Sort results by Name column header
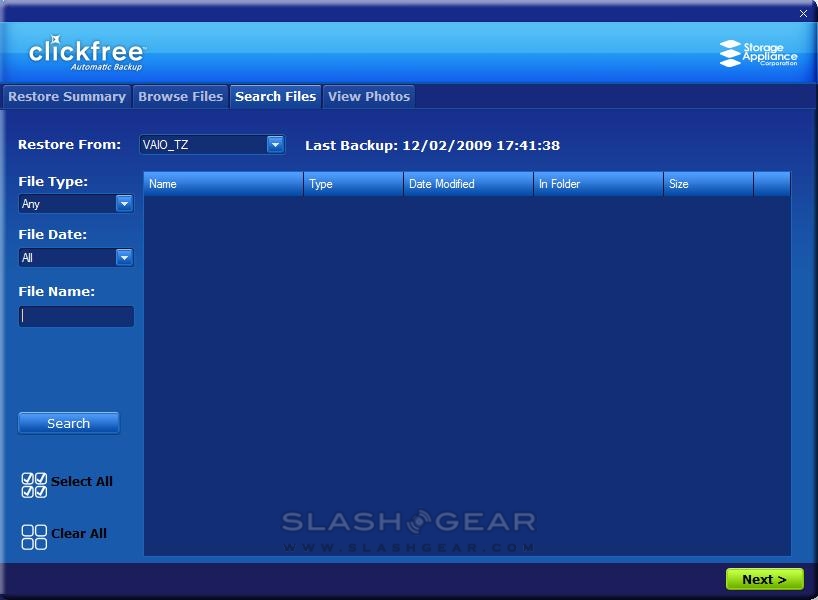The image size is (818, 600). click(223, 184)
